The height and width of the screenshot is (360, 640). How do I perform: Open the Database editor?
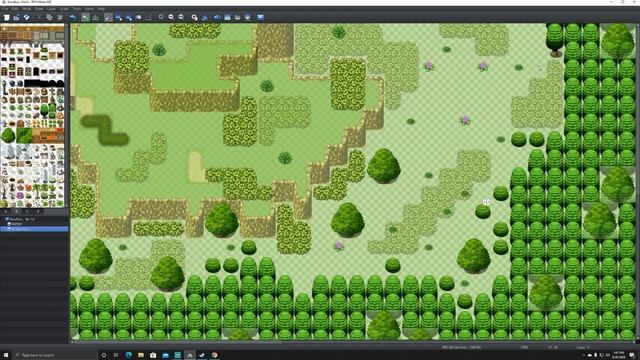[x=194, y=17]
